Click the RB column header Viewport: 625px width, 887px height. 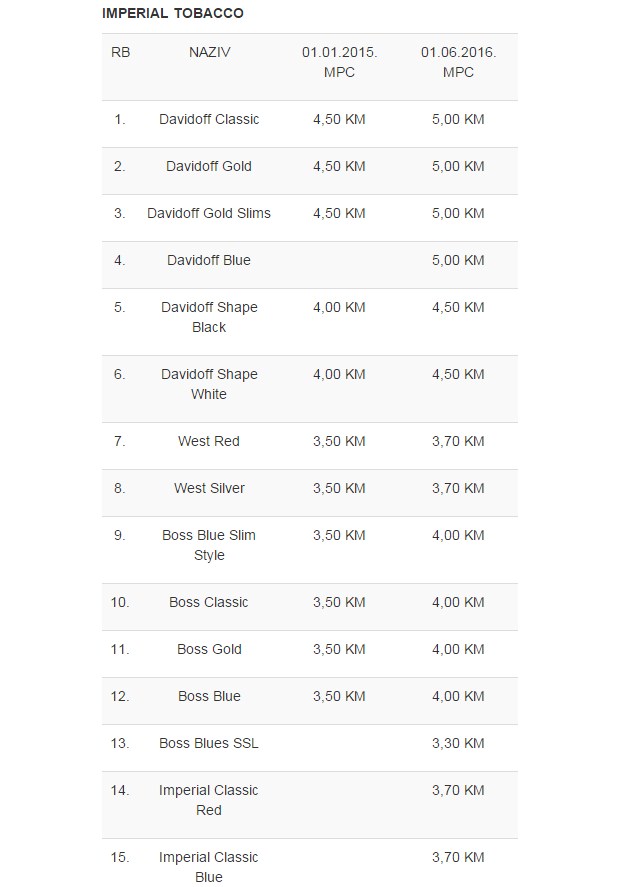click(120, 52)
